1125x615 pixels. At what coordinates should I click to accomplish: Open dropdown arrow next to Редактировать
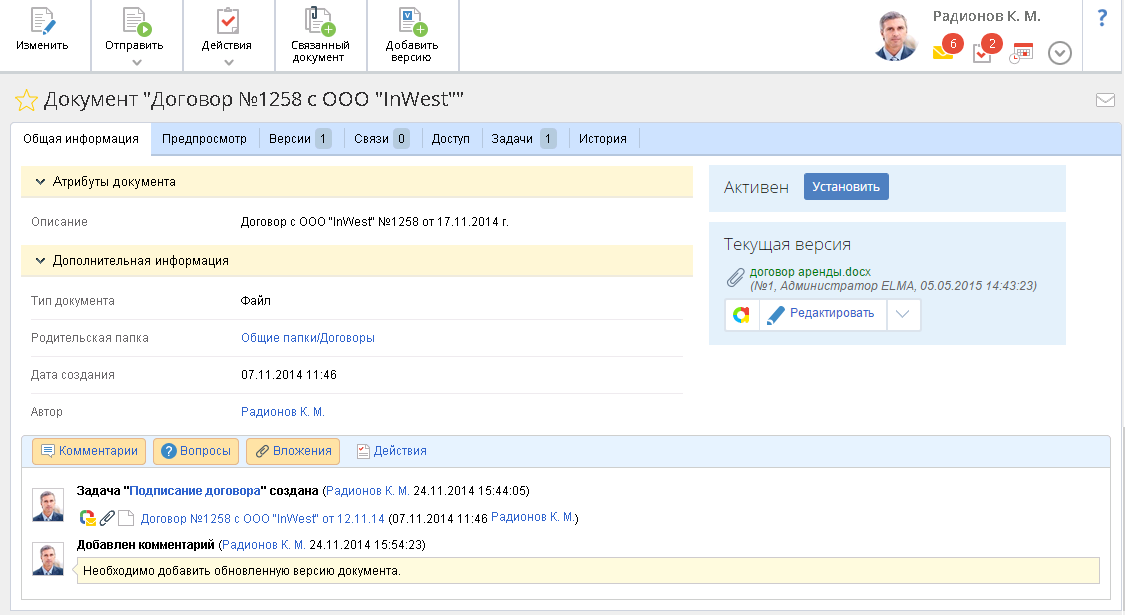point(903,314)
